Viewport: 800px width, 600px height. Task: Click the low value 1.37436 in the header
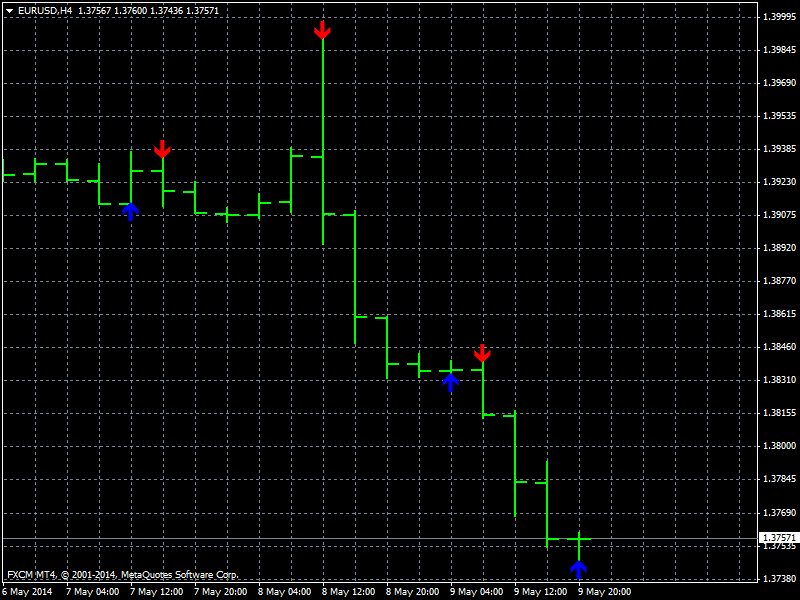166,10
